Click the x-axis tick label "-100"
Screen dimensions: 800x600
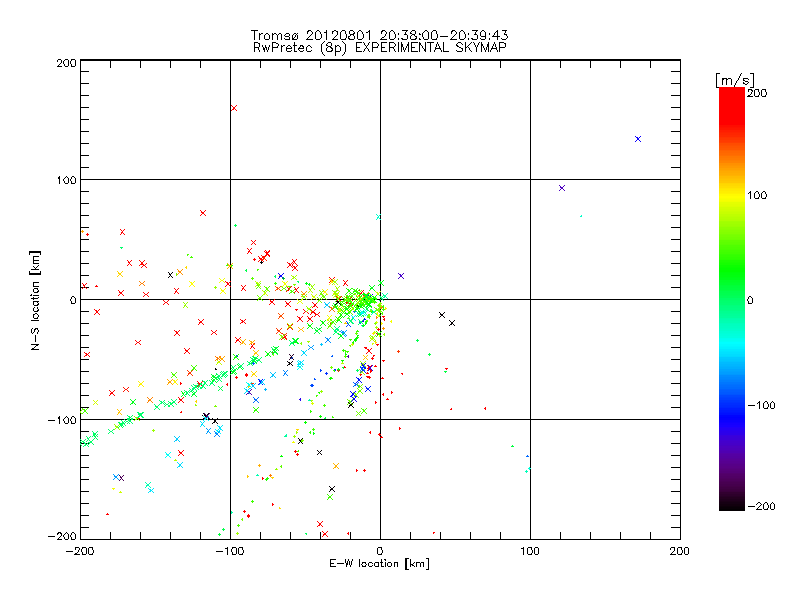click(x=230, y=551)
